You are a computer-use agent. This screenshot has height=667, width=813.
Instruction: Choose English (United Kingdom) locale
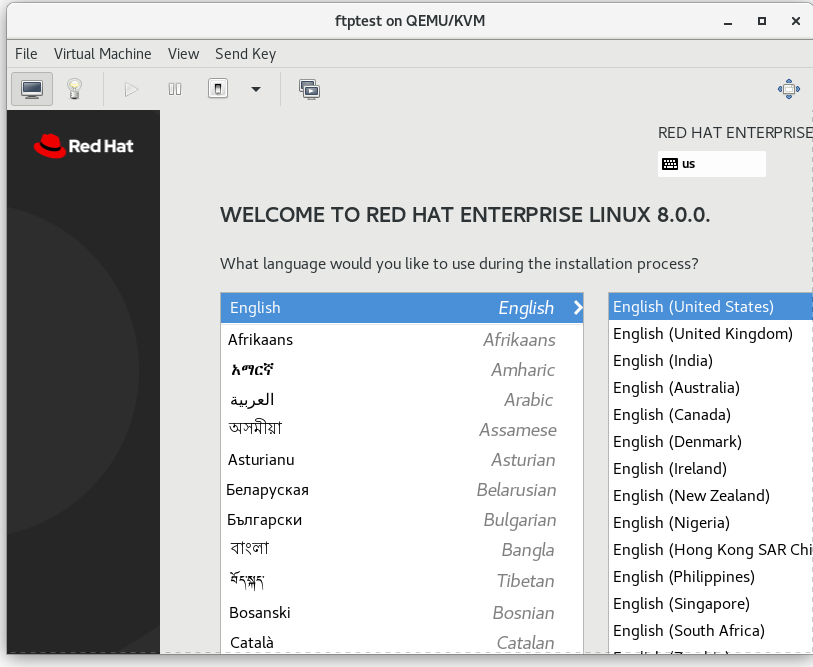click(710, 334)
